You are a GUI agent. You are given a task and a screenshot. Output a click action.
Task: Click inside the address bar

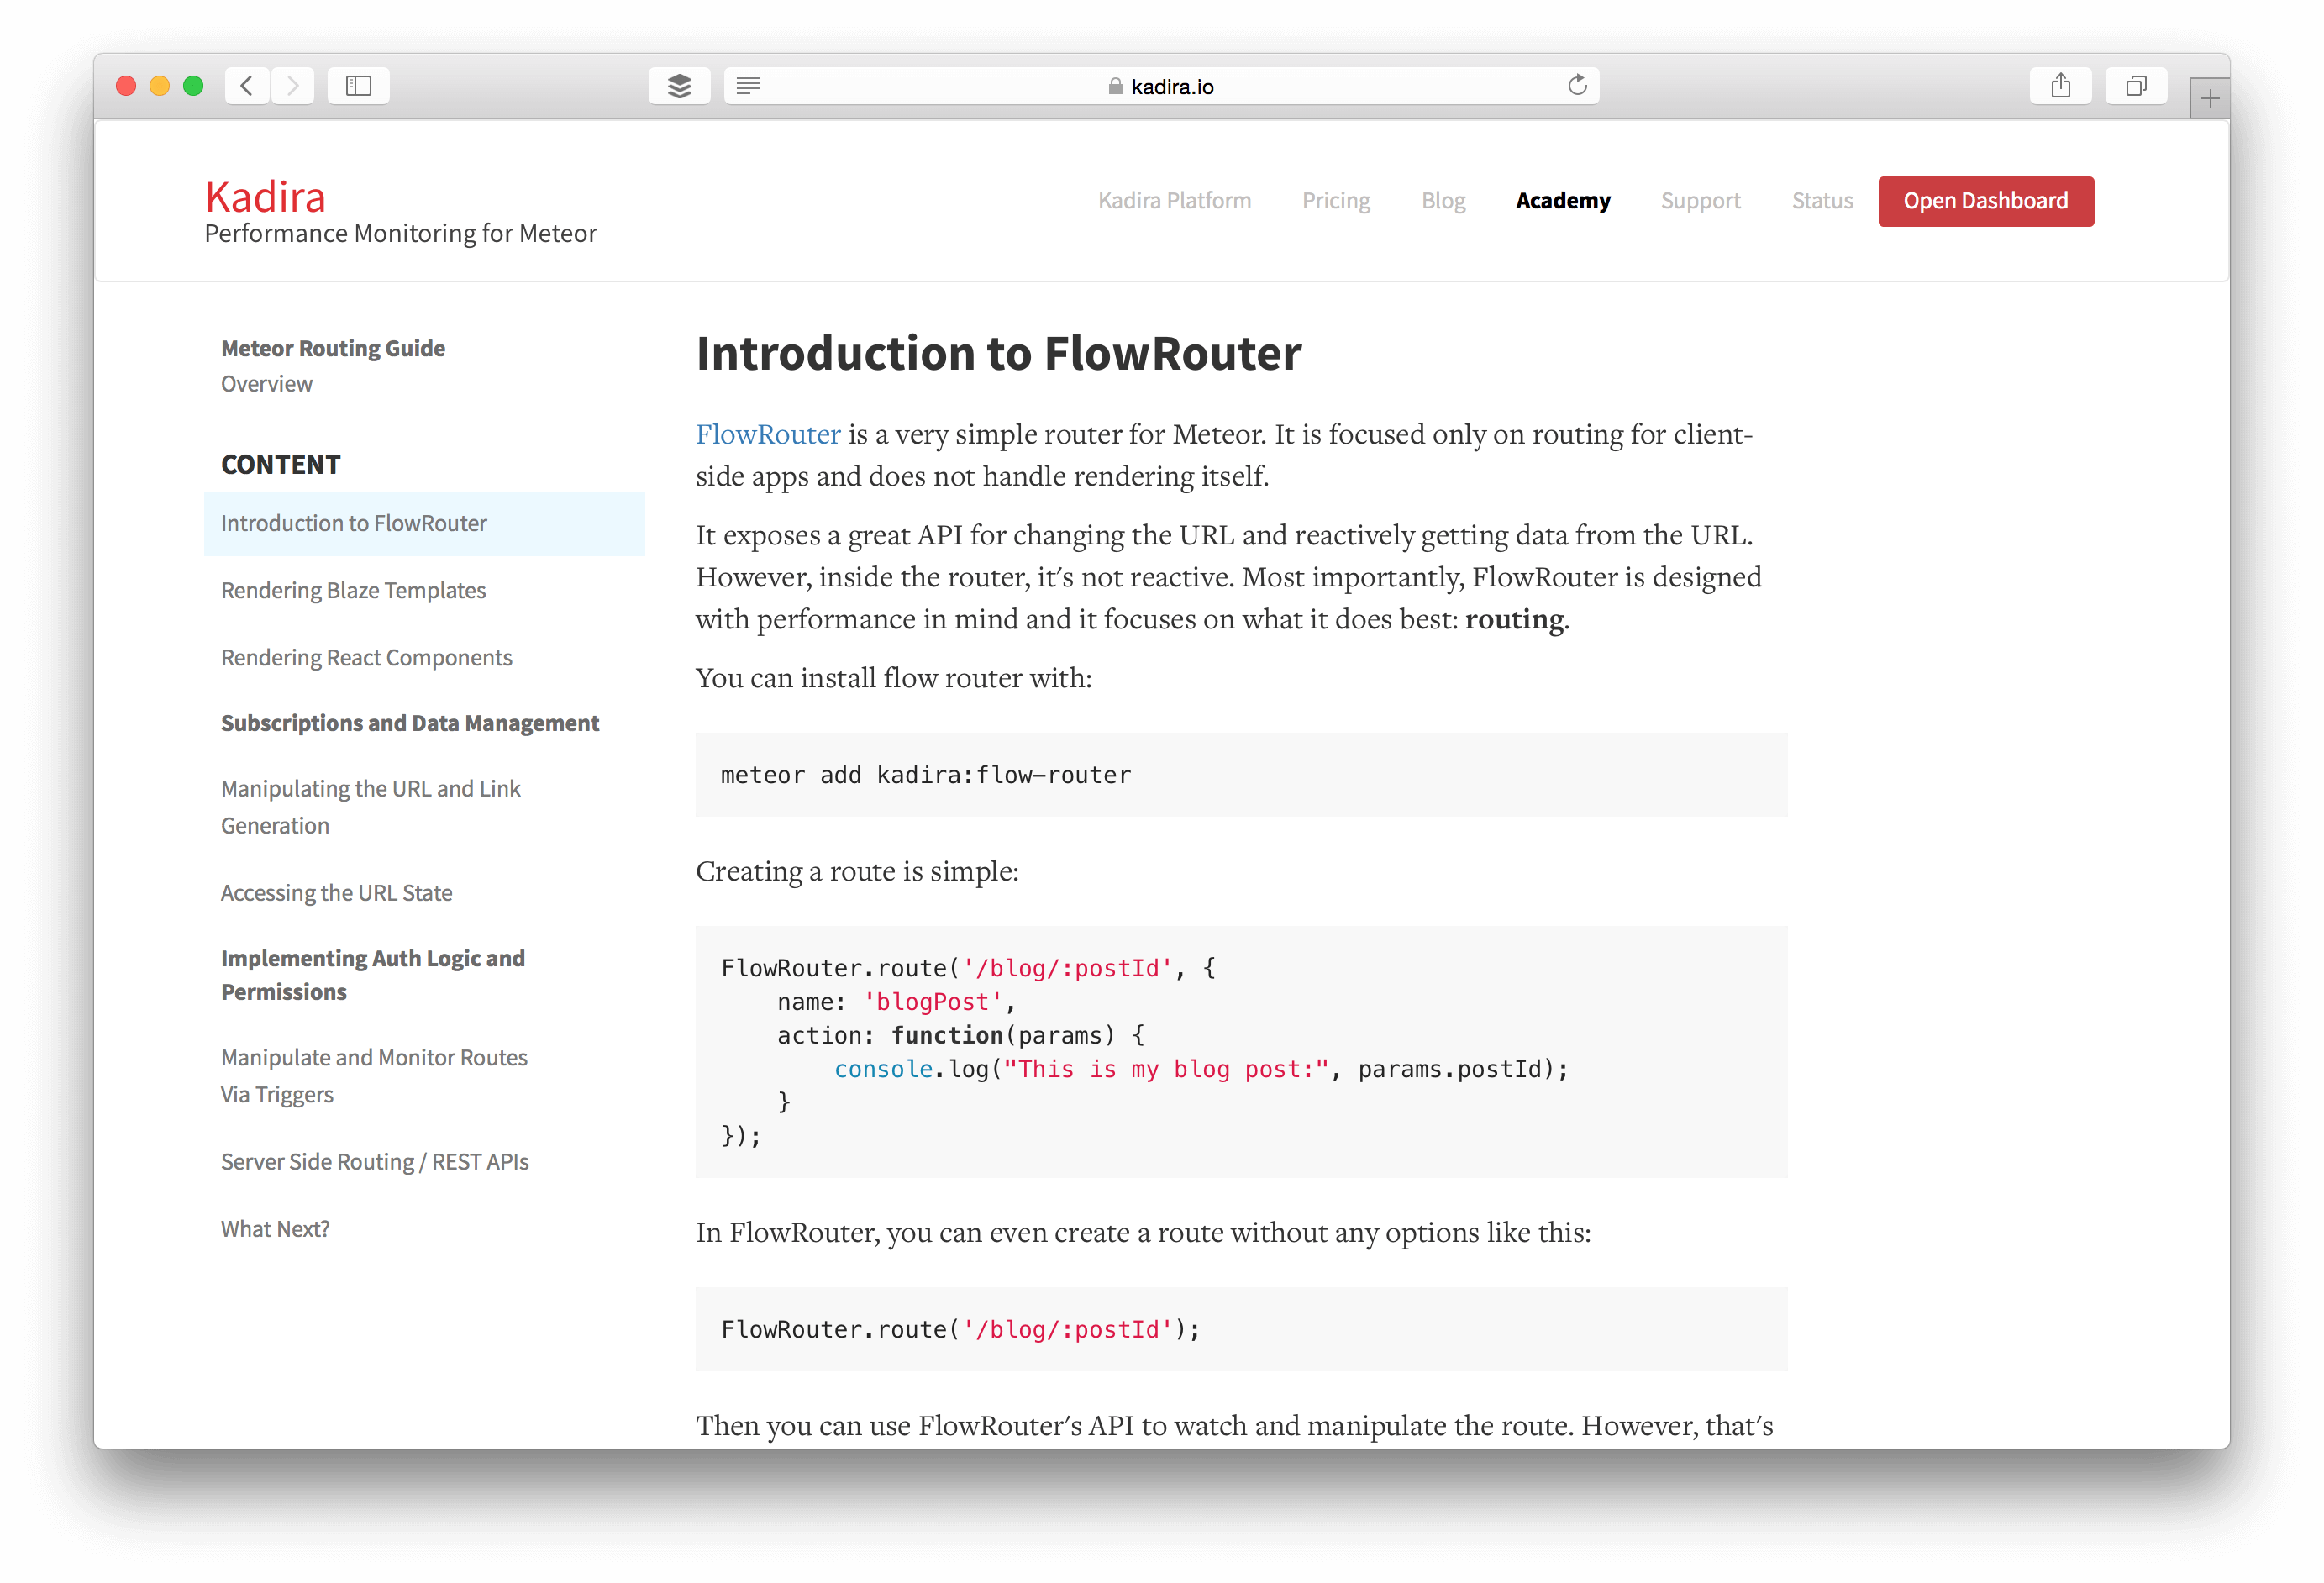click(1300, 86)
